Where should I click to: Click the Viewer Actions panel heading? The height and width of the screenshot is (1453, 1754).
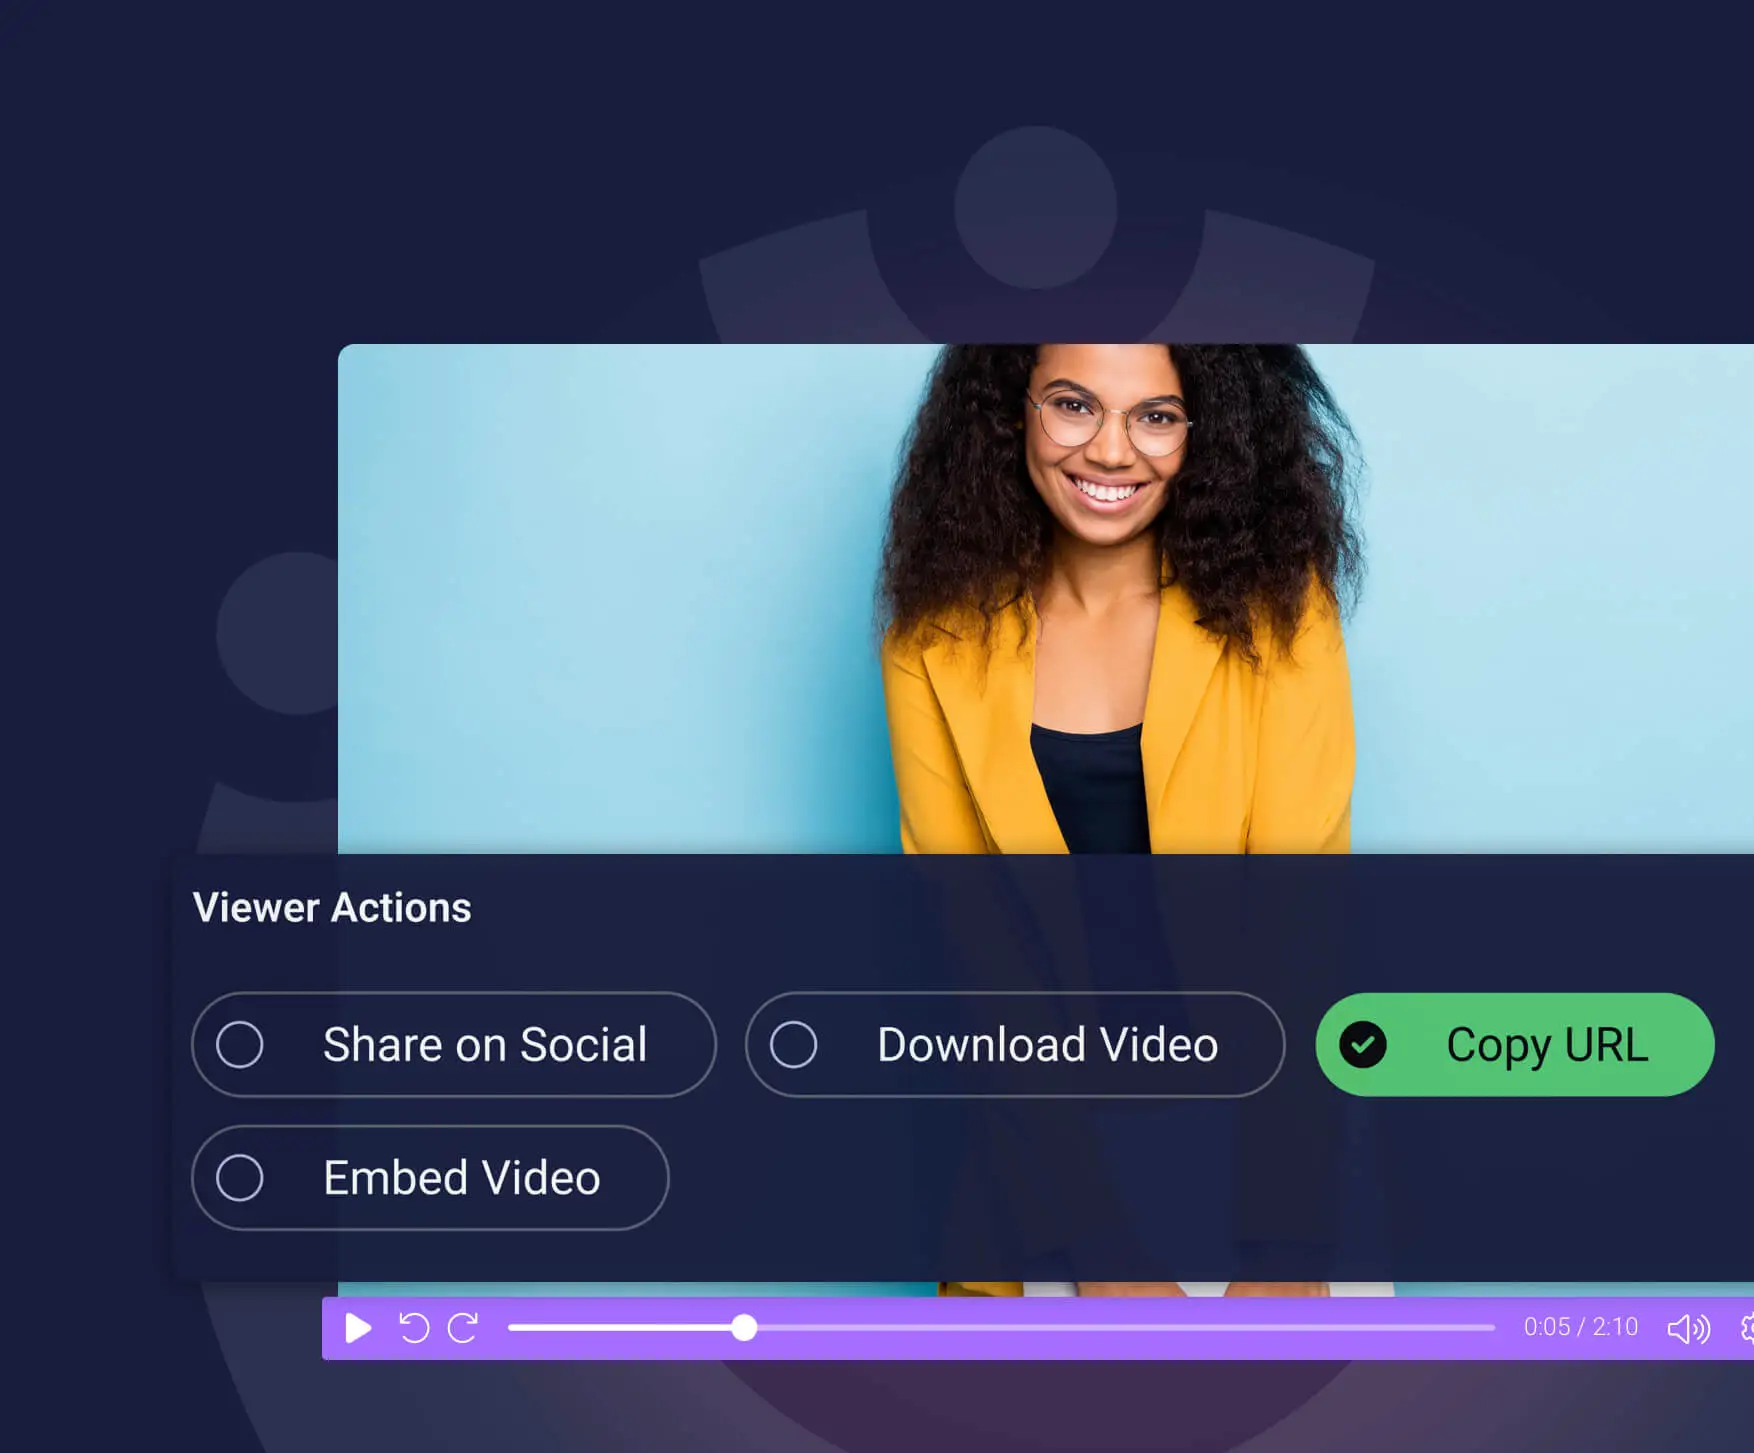click(333, 908)
